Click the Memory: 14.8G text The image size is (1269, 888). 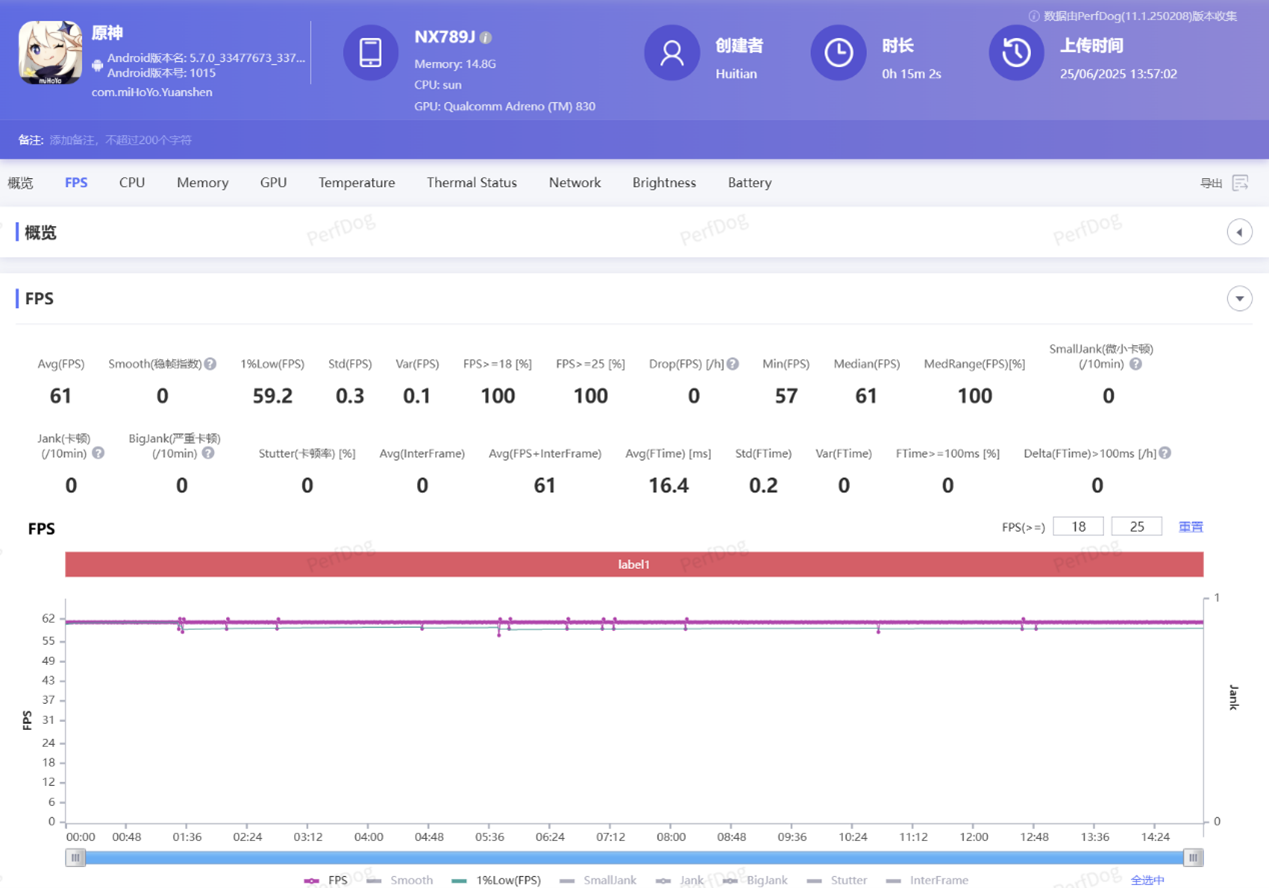(x=455, y=64)
